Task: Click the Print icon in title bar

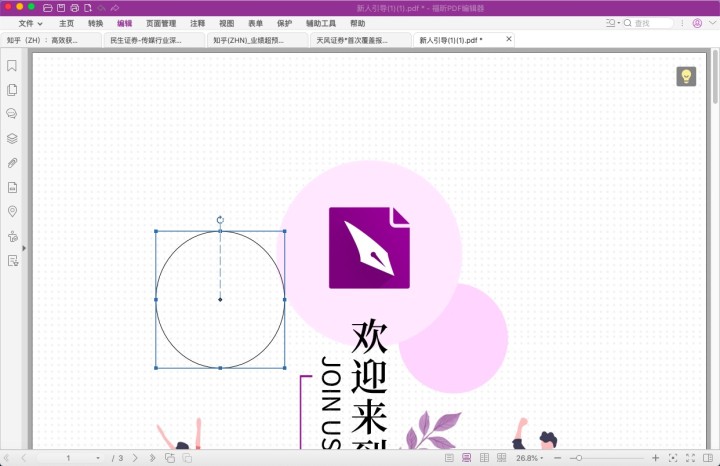Action: (74, 8)
